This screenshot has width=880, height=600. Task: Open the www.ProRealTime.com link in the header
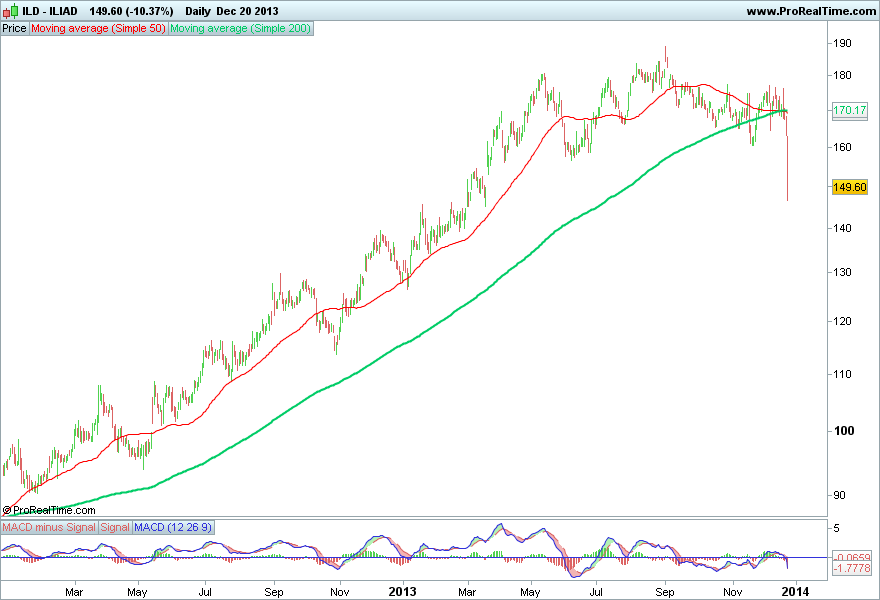coord(811,11)
